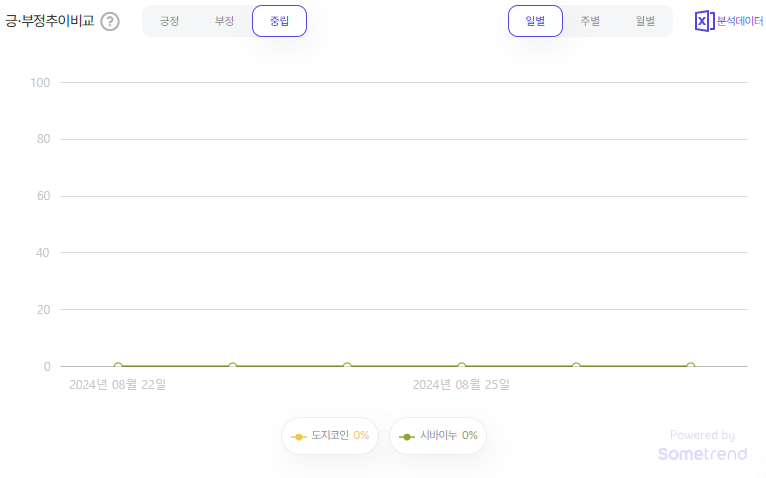Click the data point above 2024년 08월 25일
Image resolution: width=766 pixels, height=478 pixels.
point(462,366)
